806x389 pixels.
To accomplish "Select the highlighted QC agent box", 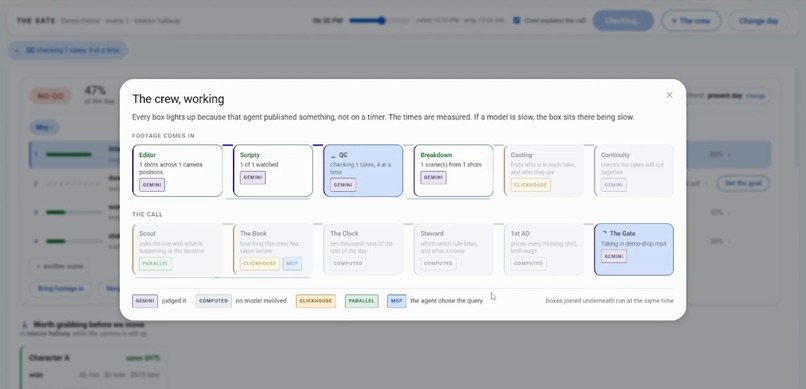I will [x=363, y=171].
